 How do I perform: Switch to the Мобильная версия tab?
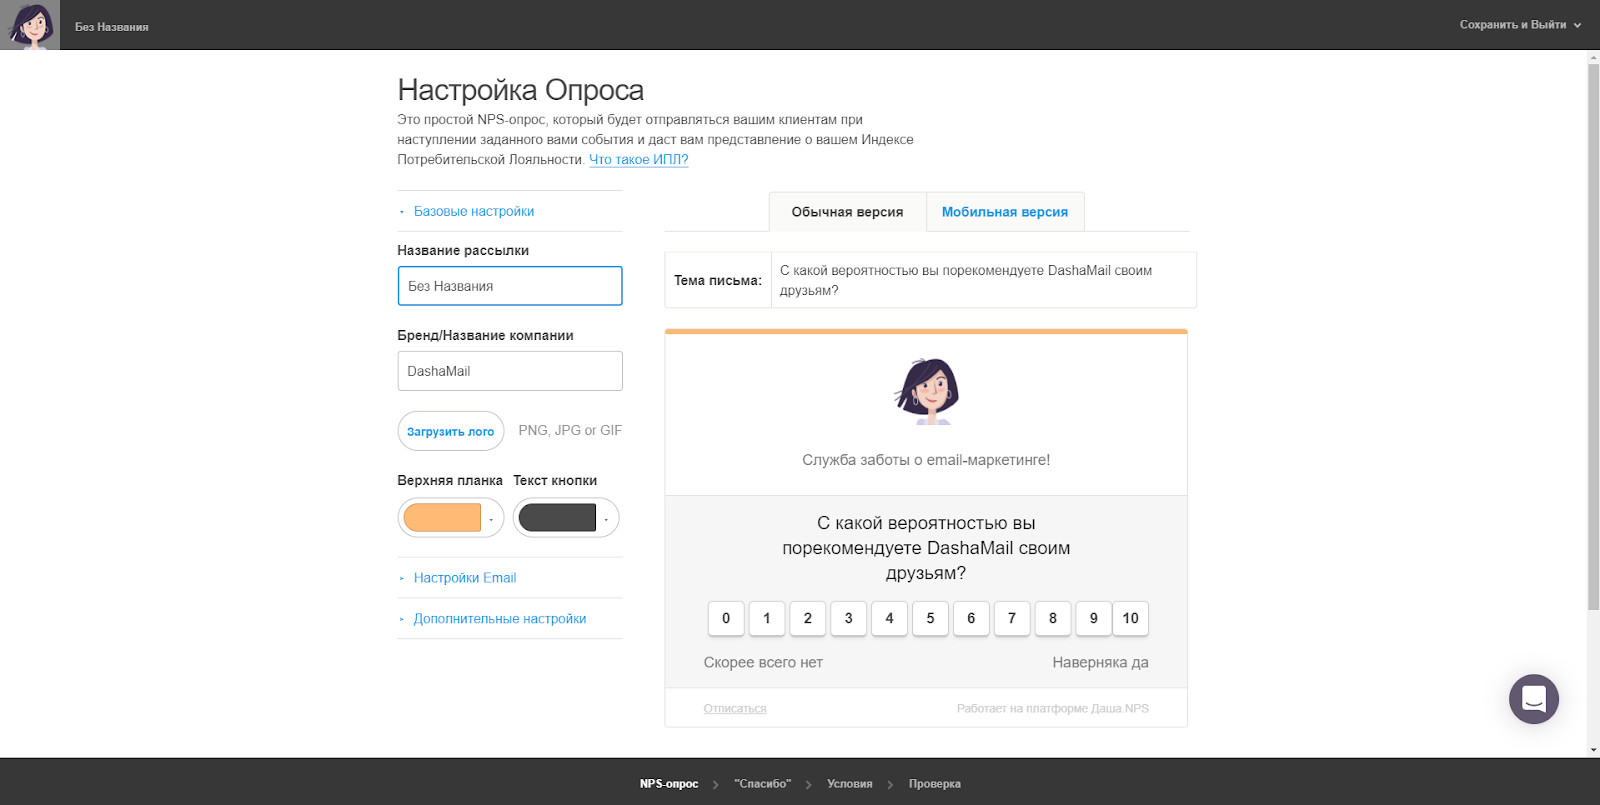click(1005, 212)
